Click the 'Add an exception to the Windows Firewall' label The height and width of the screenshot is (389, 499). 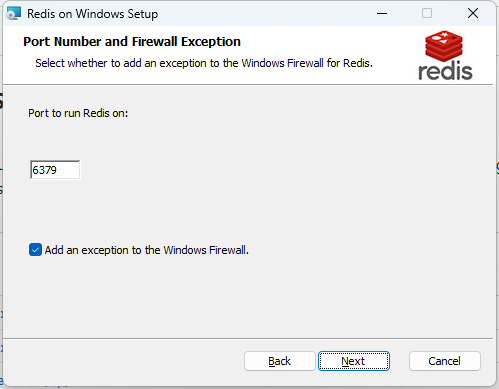point(147,250)
